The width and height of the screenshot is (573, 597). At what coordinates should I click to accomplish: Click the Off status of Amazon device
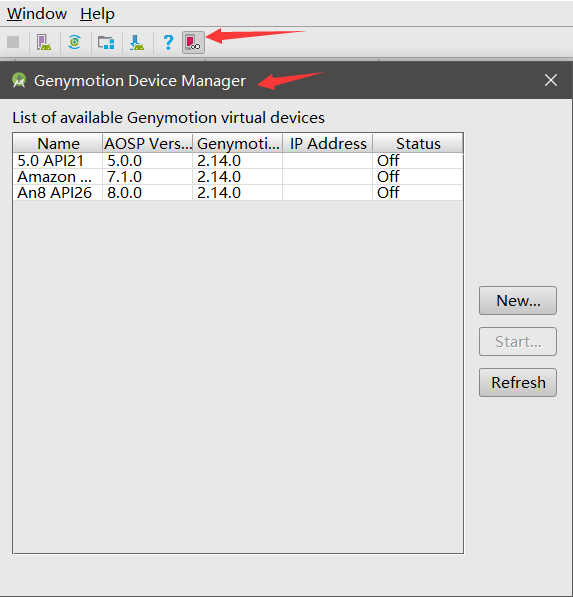point(418,177)
